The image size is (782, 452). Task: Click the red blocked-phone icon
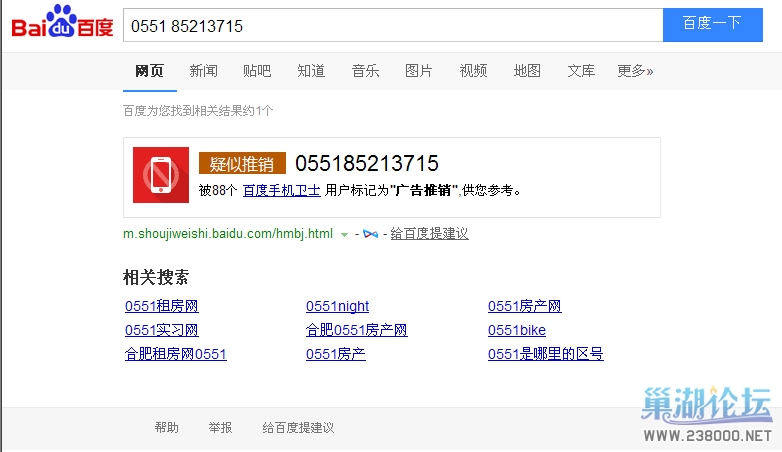tap(161, 175)
